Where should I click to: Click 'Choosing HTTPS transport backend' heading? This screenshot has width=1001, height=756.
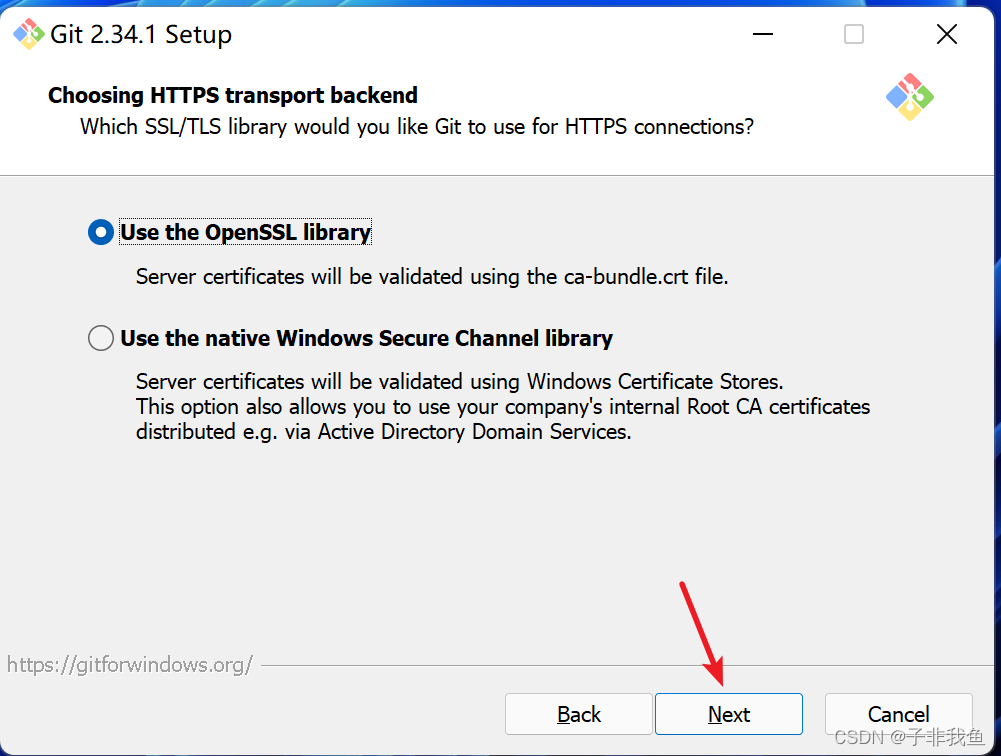[233, 95]
